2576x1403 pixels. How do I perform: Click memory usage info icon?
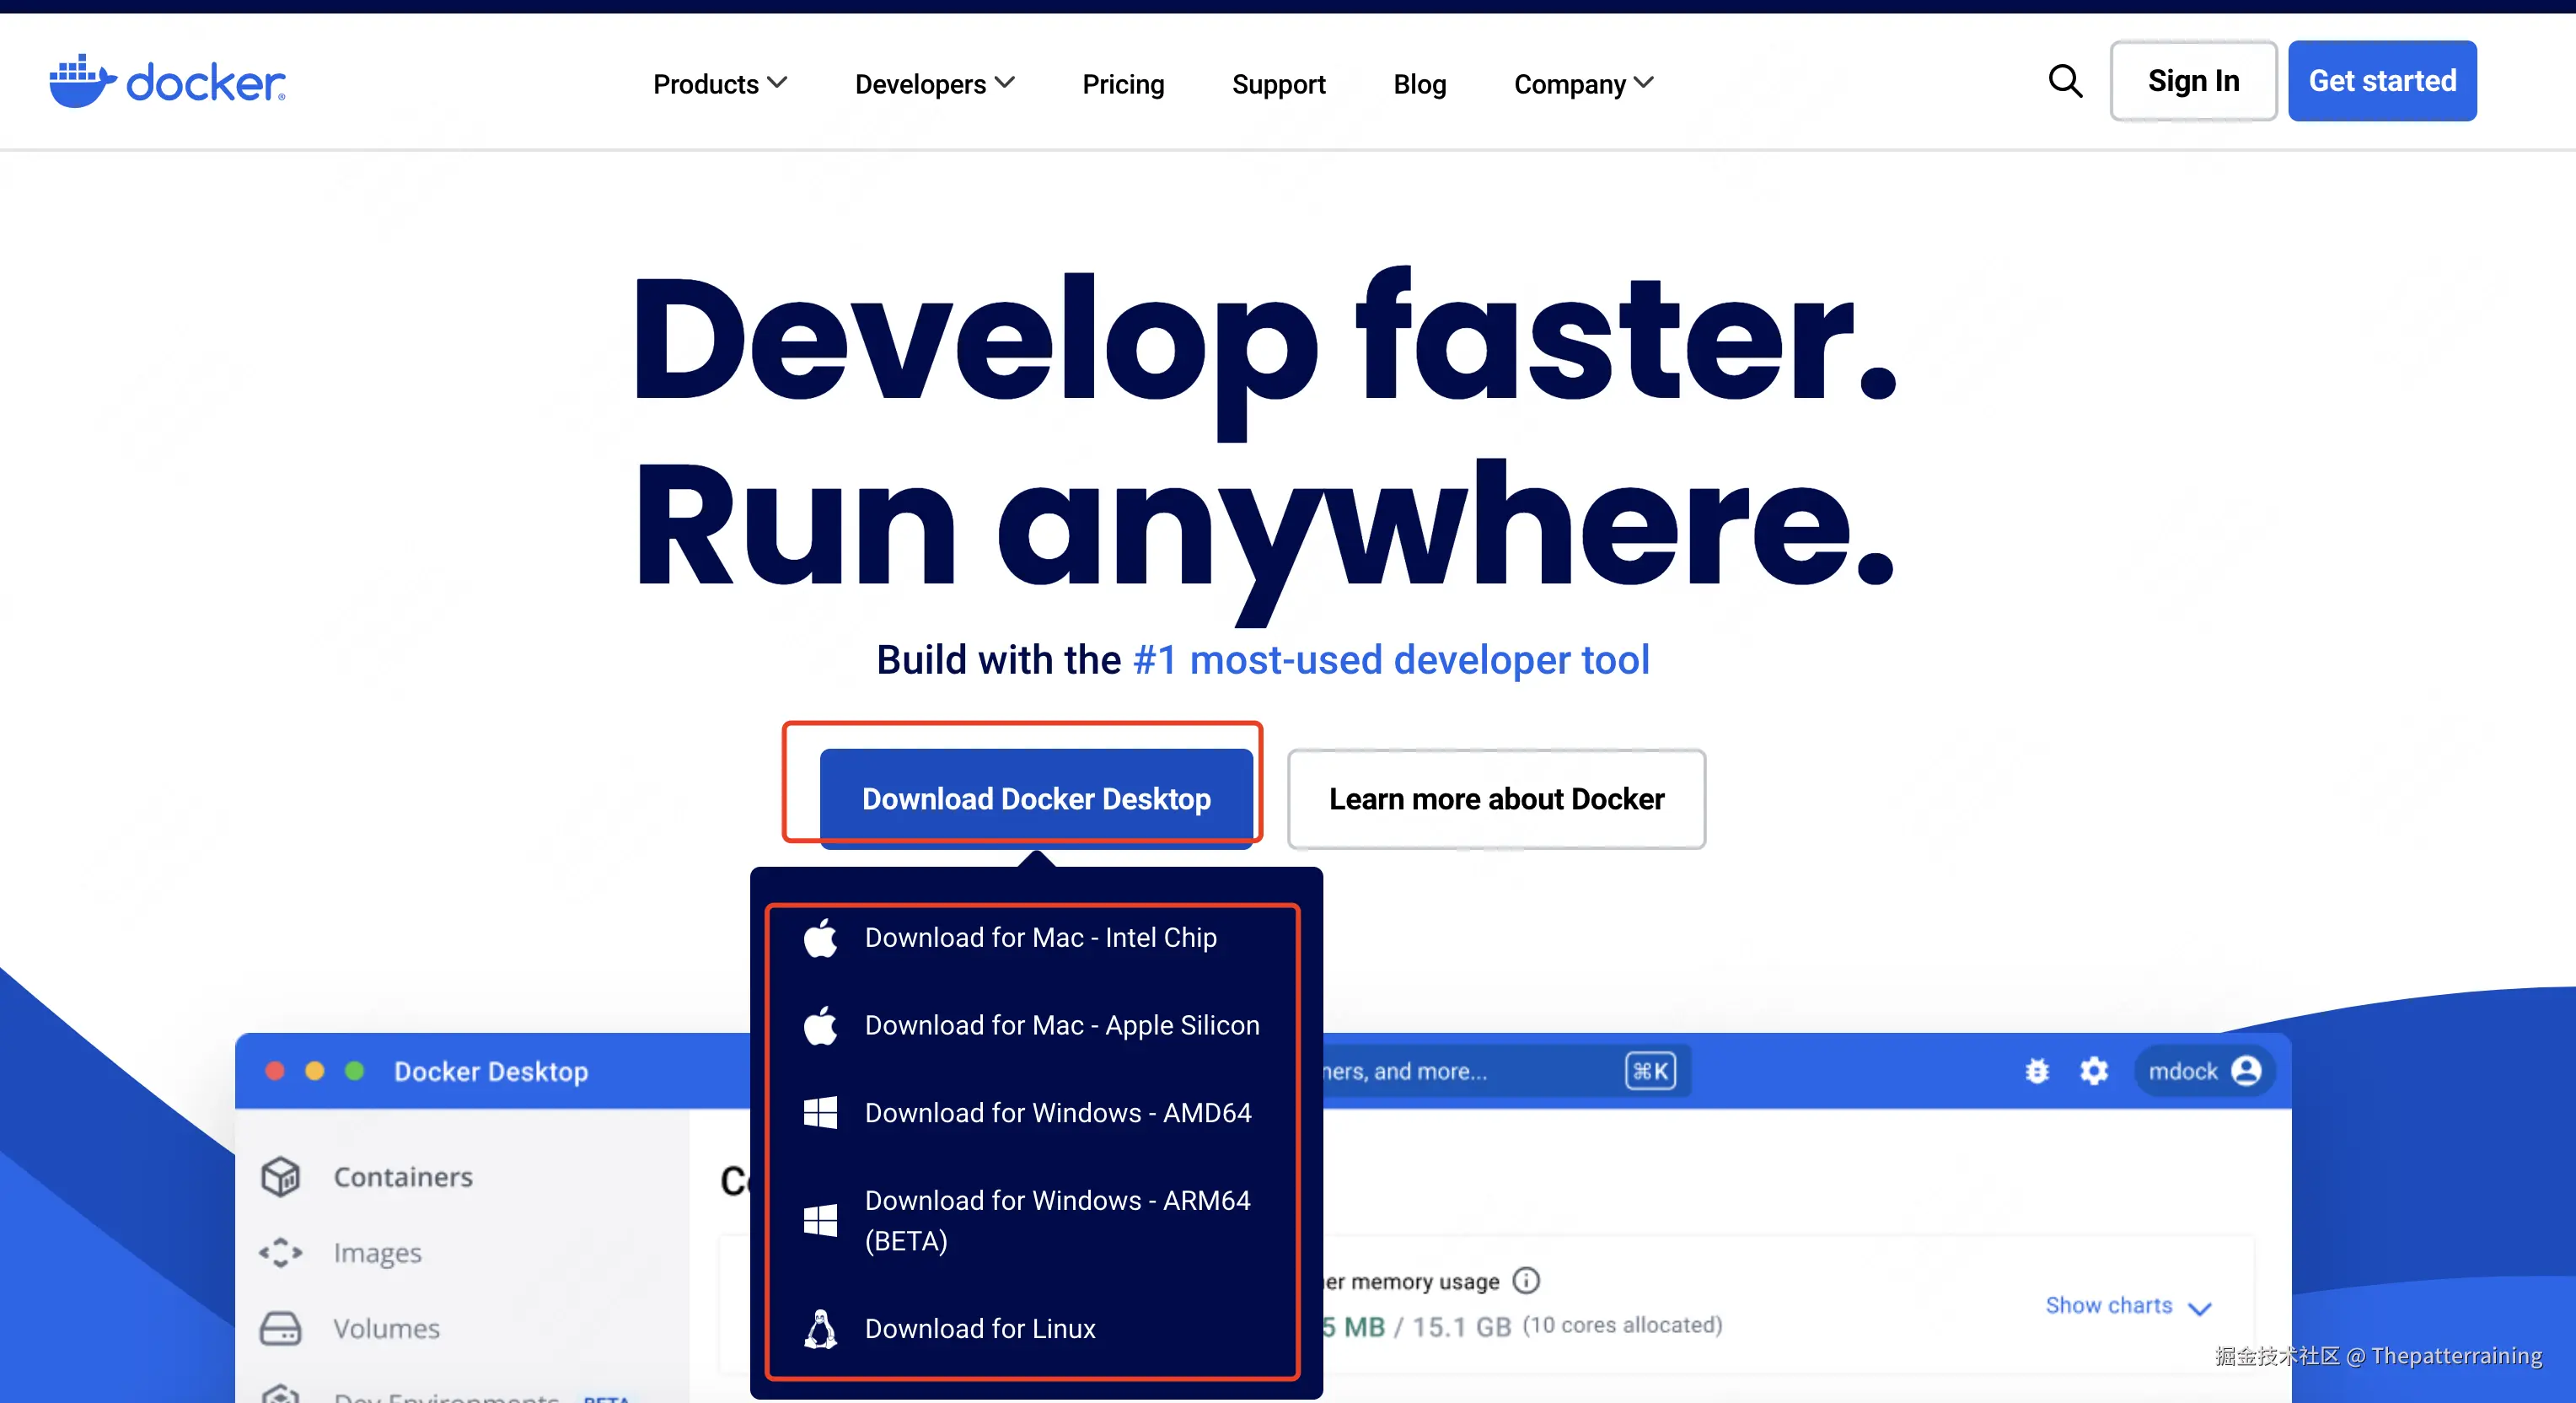coord(1526,1280)
